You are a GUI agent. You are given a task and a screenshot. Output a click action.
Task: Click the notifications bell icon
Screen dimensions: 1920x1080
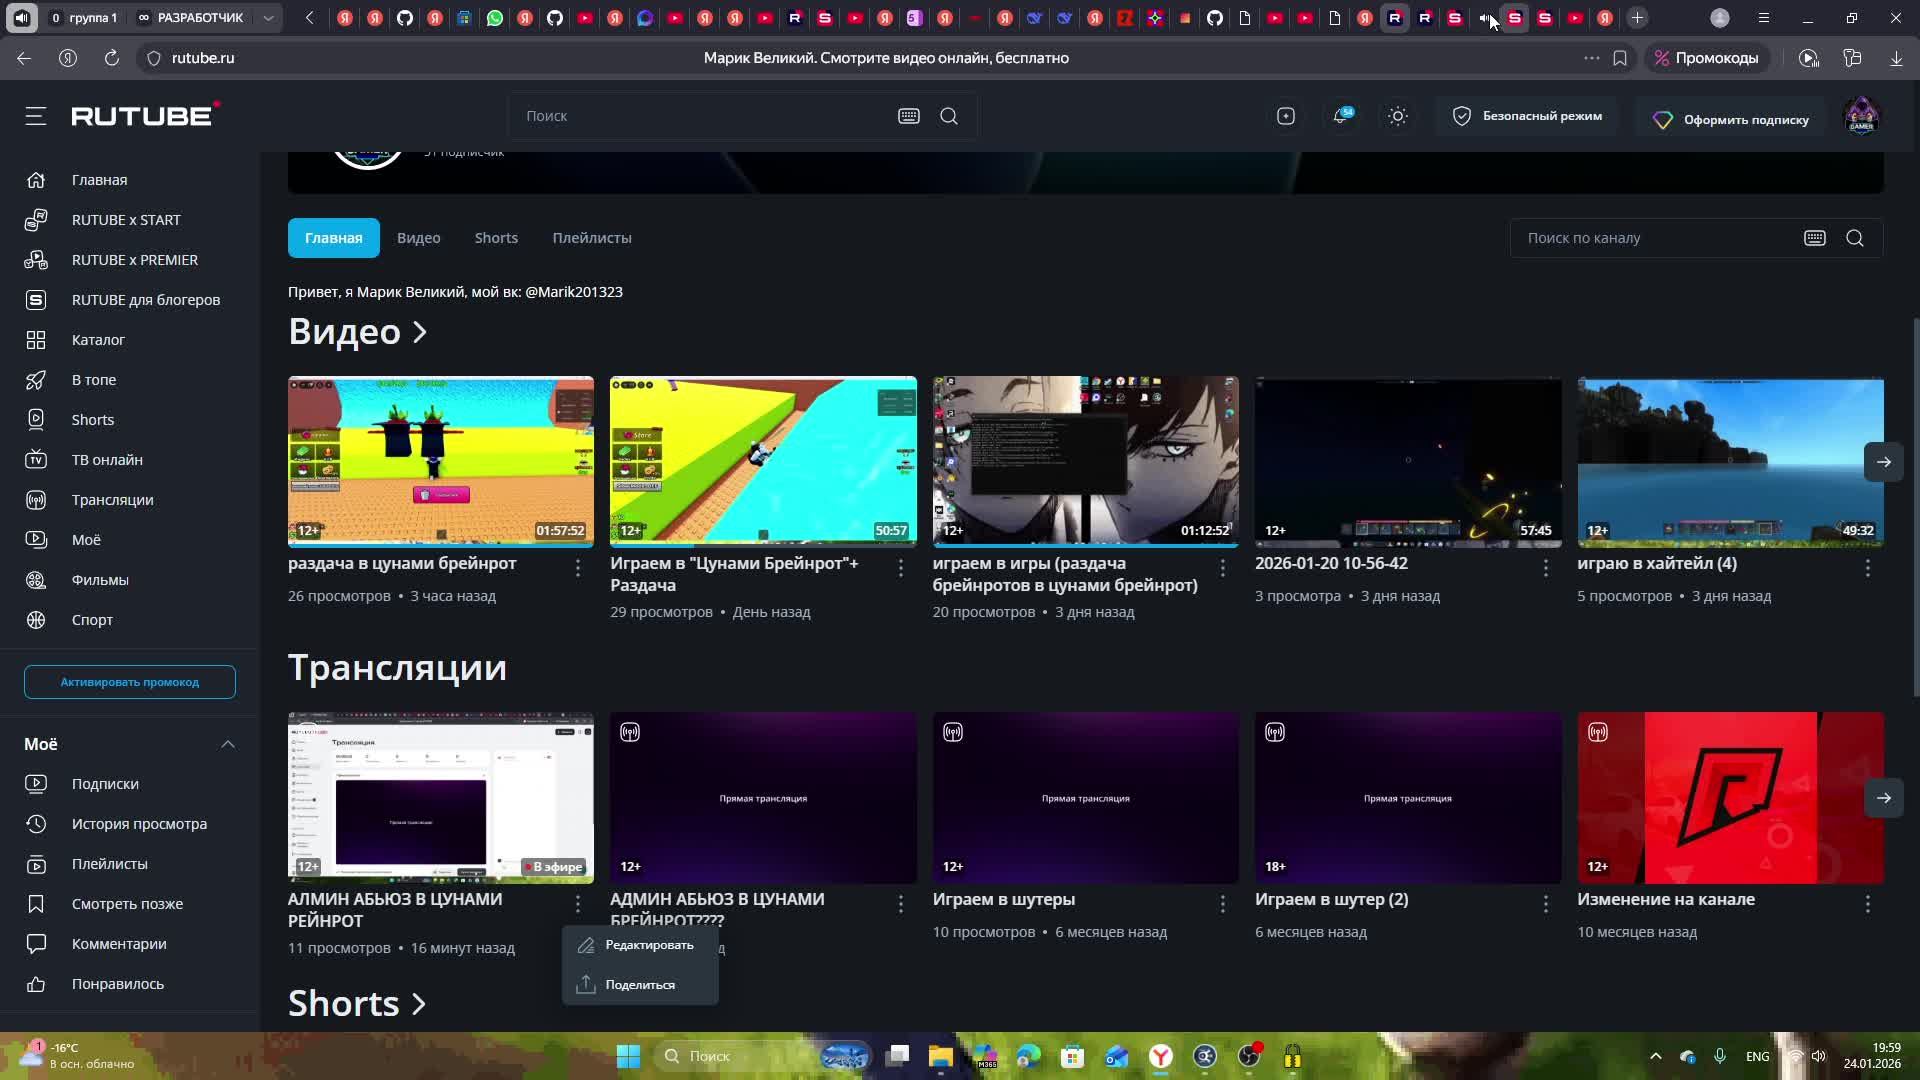pyautogui.click(x=1340, y=116)
